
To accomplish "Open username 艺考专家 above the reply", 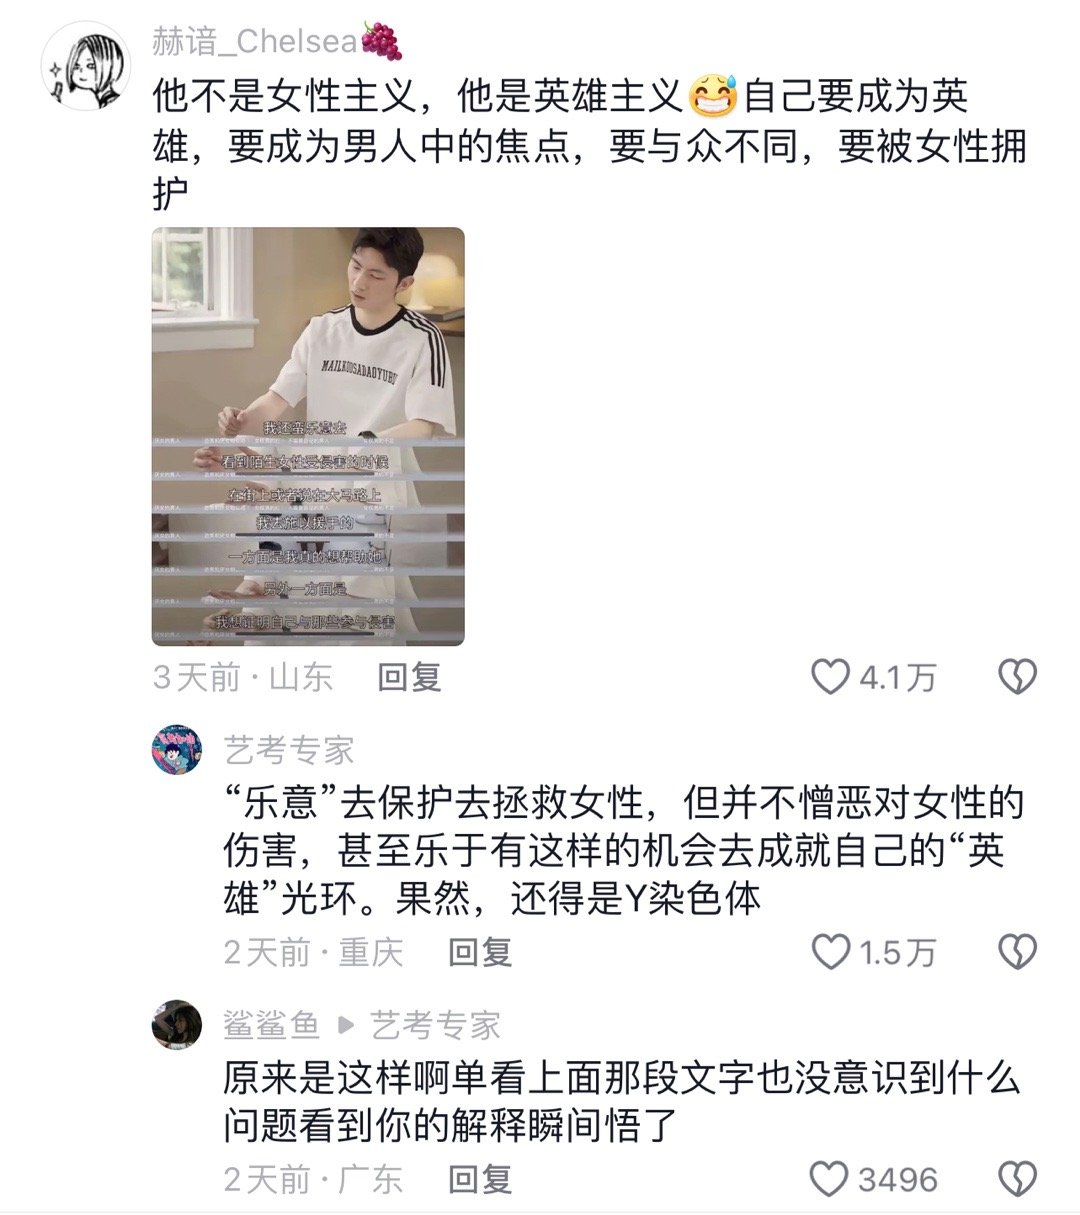I will click(x=289, y=751).
